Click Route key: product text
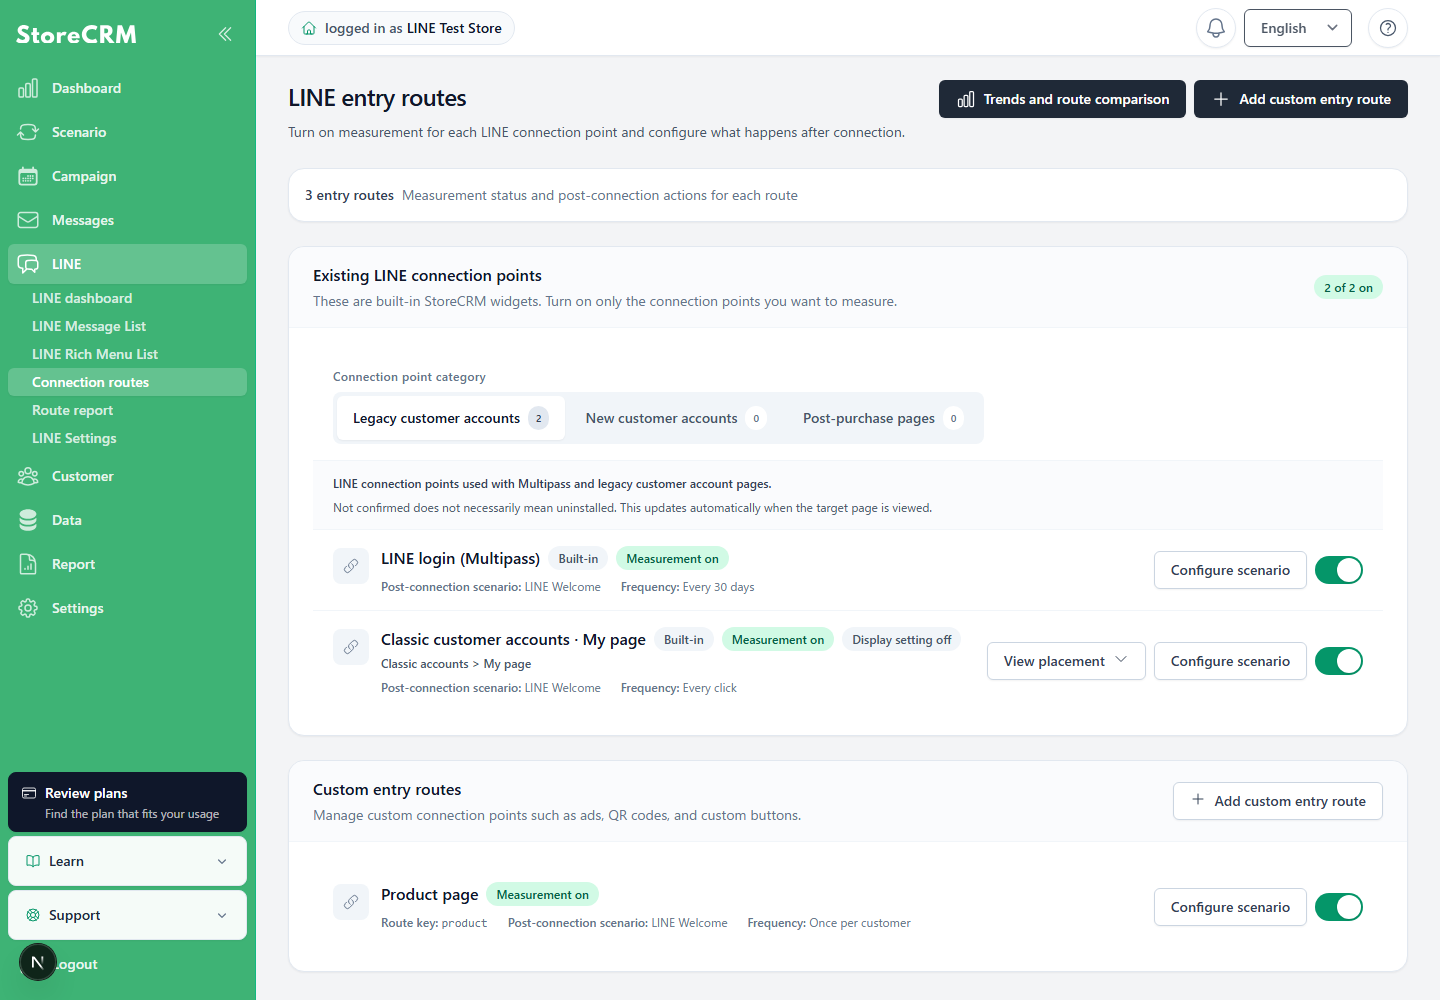 [434, 923]
